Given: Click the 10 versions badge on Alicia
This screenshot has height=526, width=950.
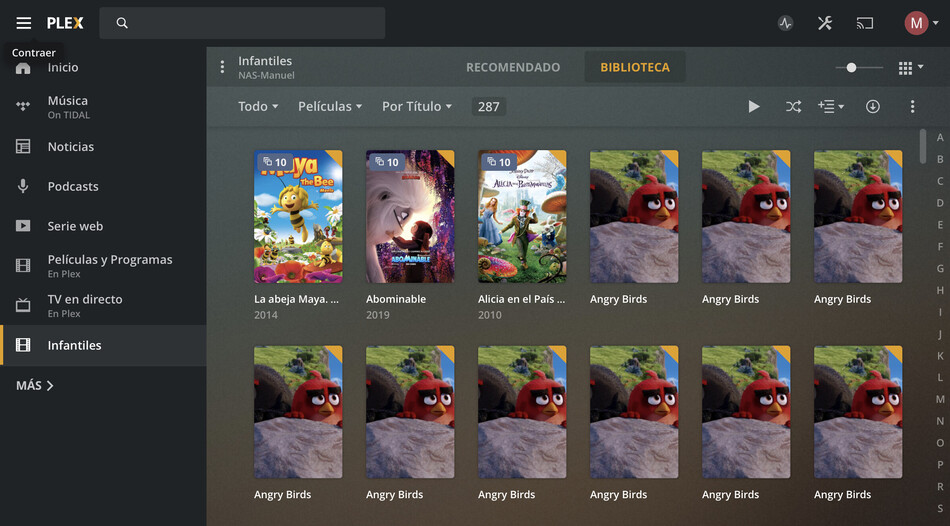Looking at the screenshot, I should [499, 162].
